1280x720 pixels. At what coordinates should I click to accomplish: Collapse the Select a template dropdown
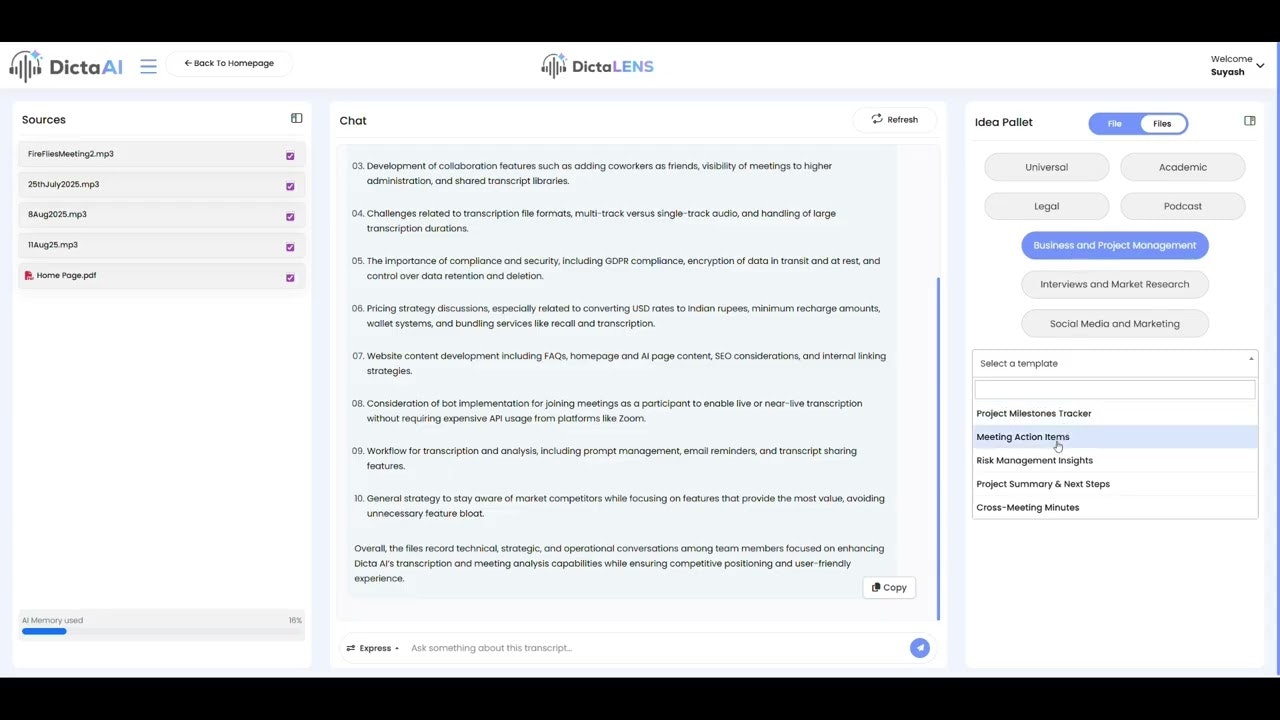click(x=1115, y=363)
